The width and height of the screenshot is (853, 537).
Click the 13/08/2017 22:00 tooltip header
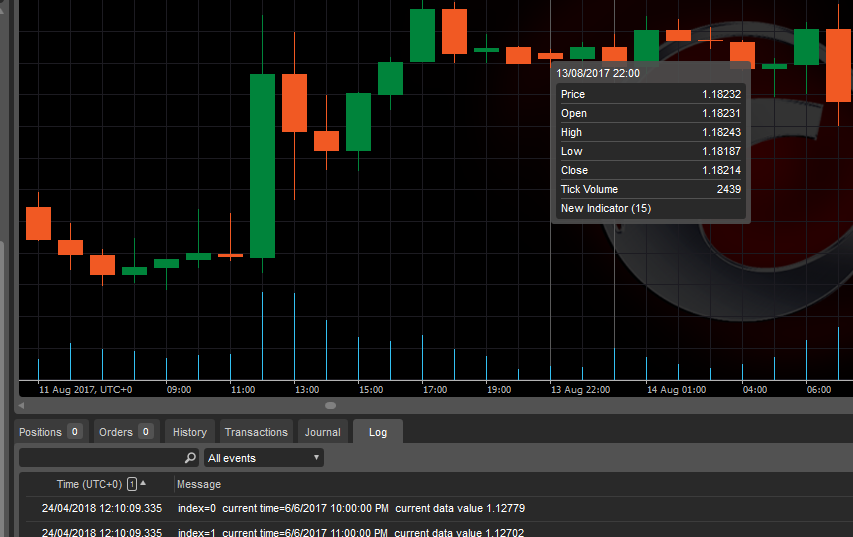coord(598,73)
